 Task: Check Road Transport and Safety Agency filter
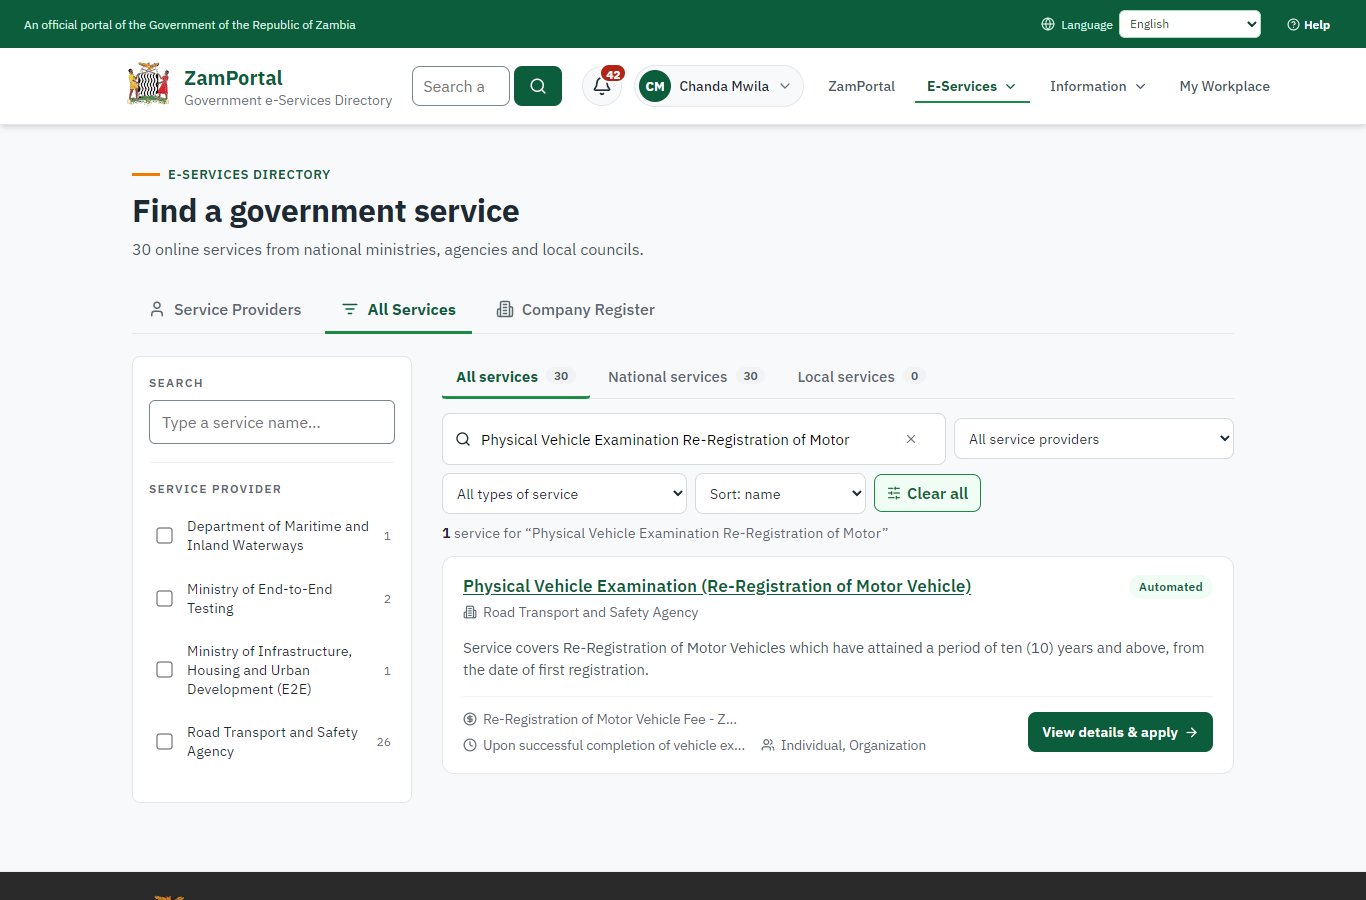point(165,742)
